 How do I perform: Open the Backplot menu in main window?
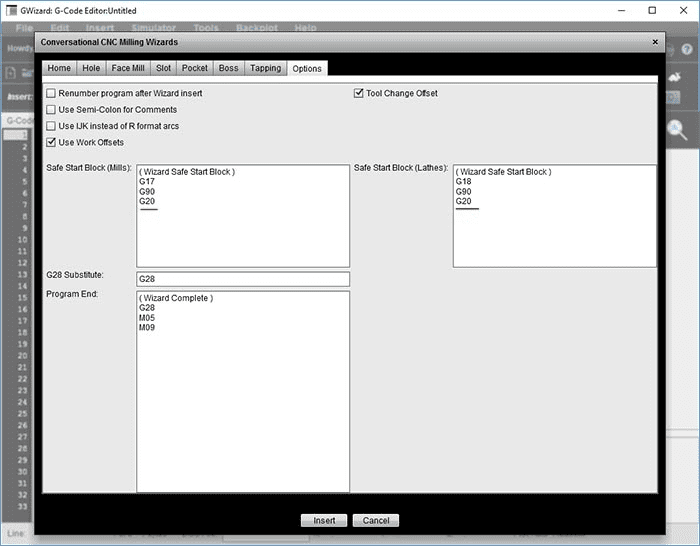(257, 28)
